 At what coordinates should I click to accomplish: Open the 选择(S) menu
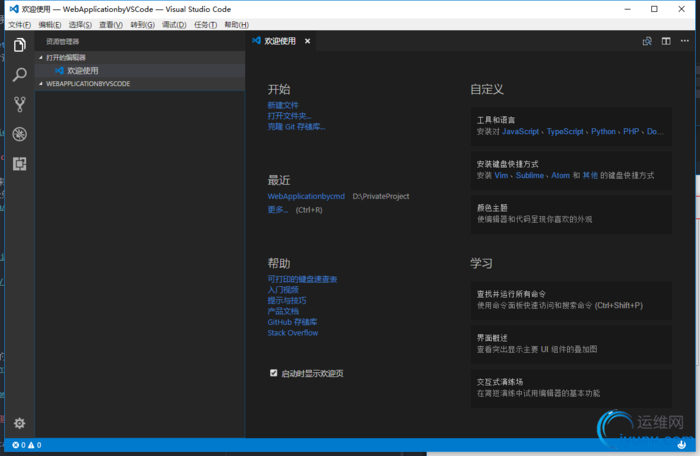pyautogui.click(x=80, y=25)
